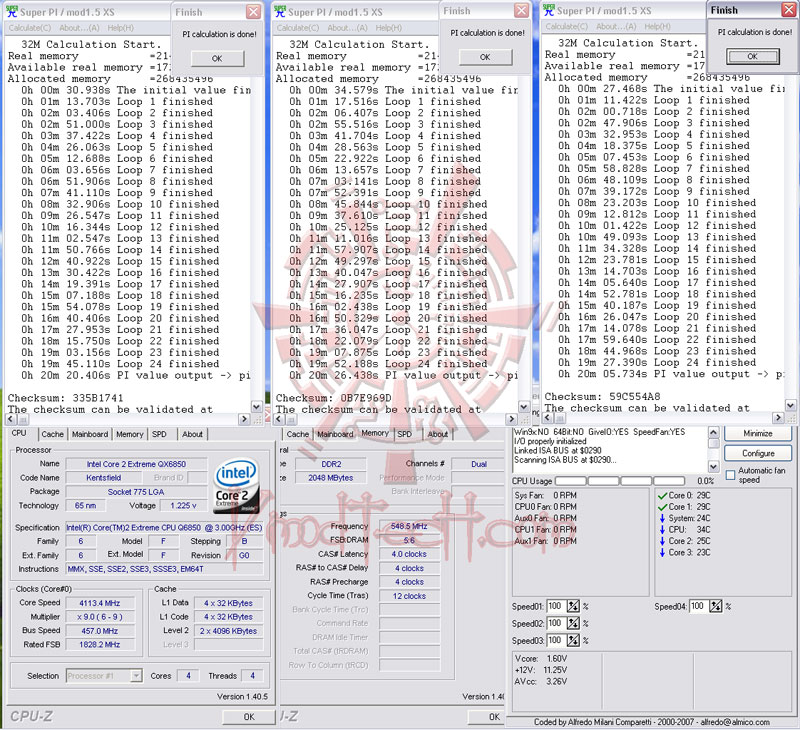The height and width of the screenshot is (730, 800).
Task: Click the Speed02 value field
Action: [x=556, y=623]
